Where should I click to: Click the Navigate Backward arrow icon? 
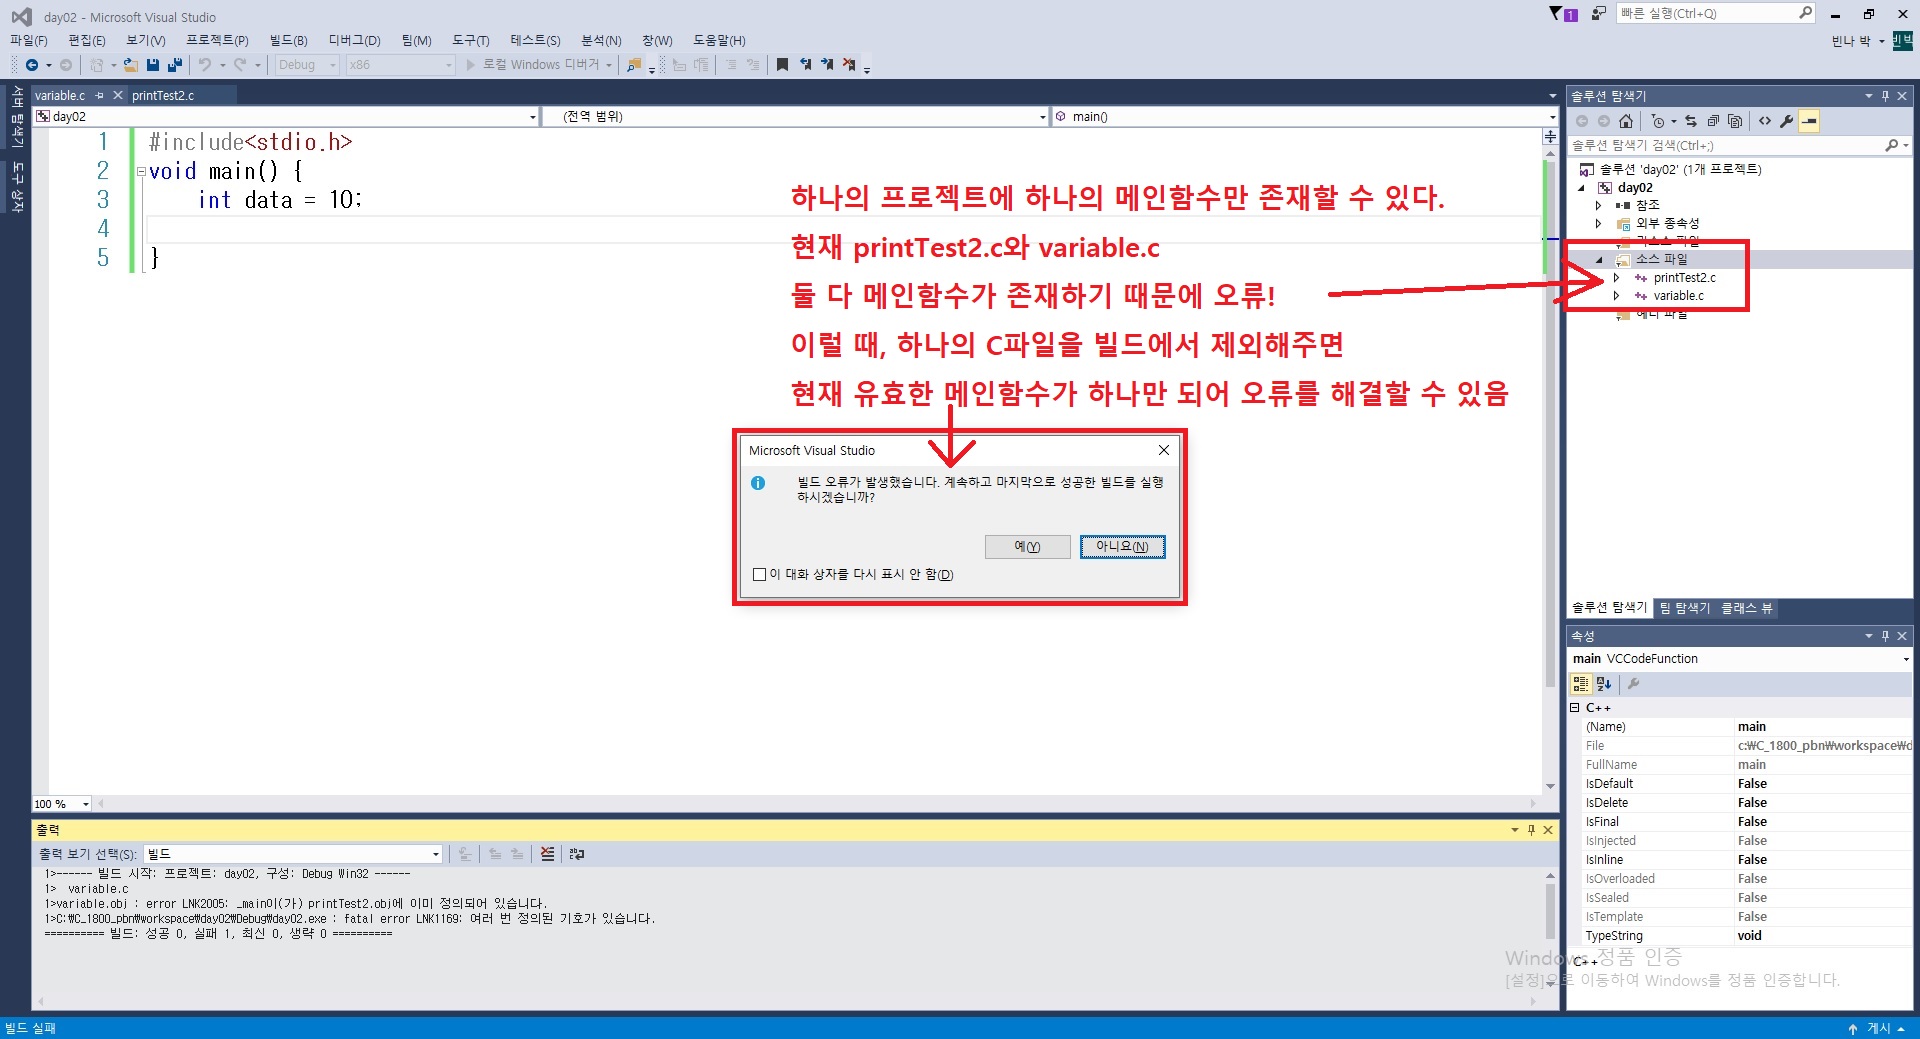[x=32, y=65]
